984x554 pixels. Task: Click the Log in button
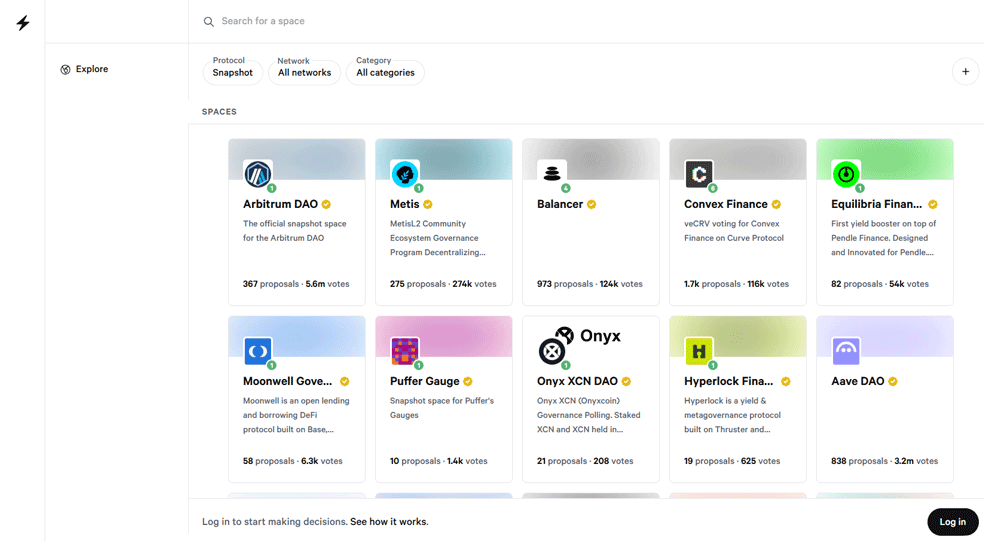pyautogui.click(x=953, y=522)
